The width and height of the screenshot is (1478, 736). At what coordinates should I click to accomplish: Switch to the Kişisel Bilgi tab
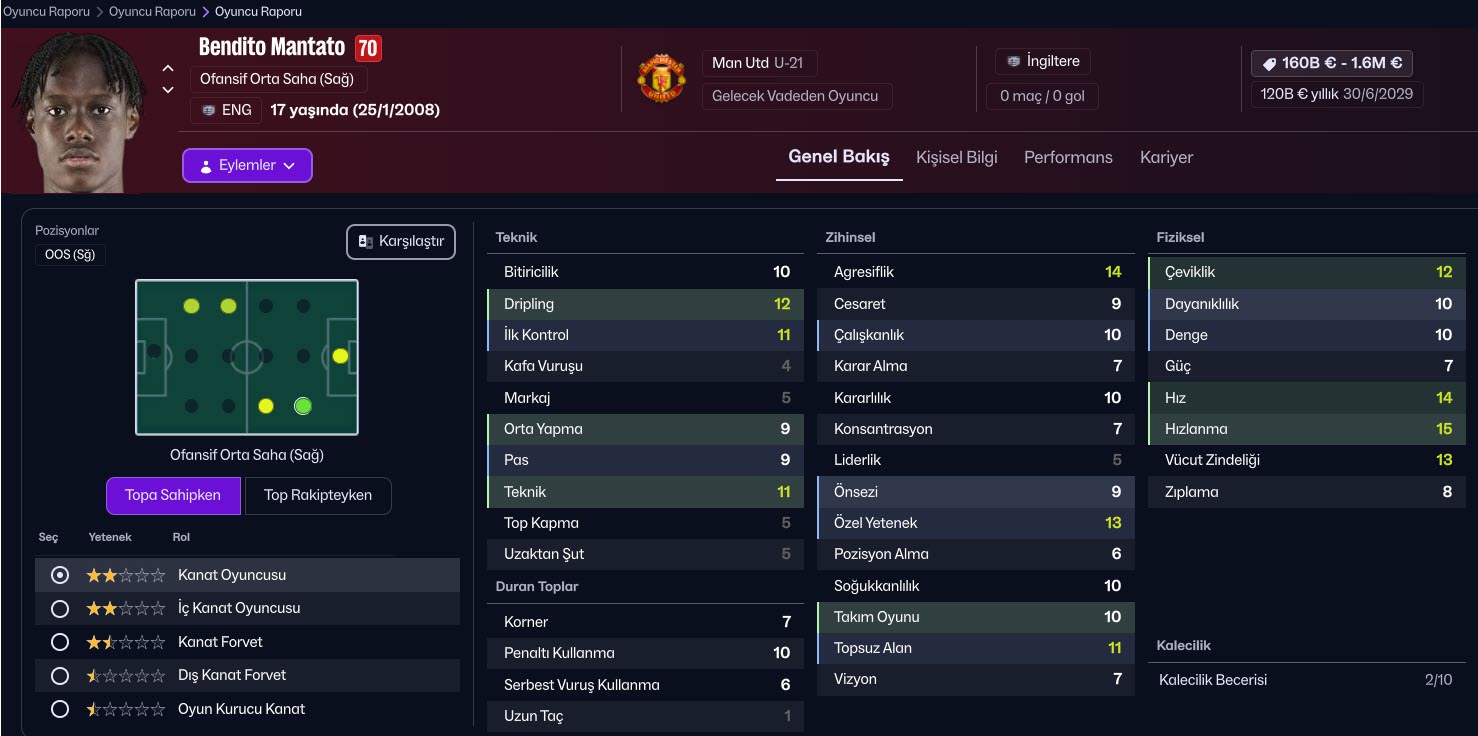pyautogui.click(x=956, y=157)
